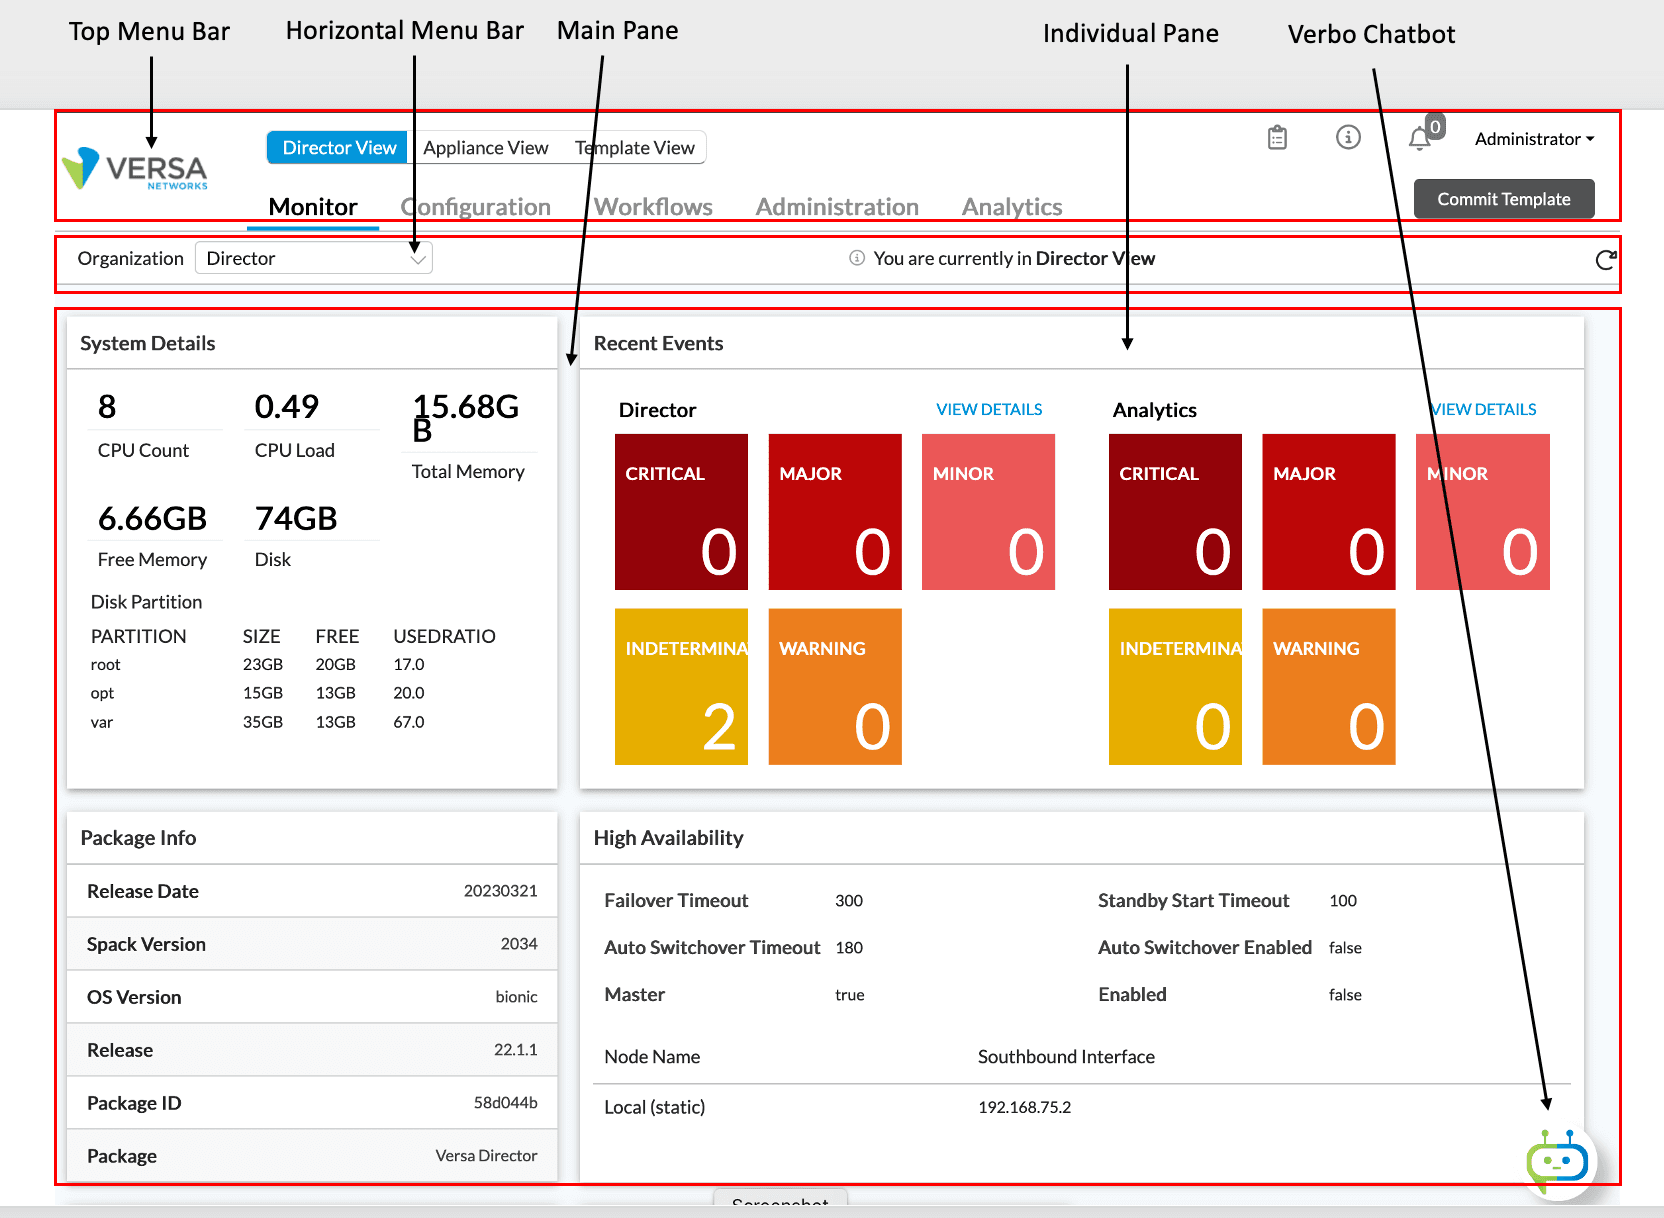Click the Release value 22.1.1
This screenshot has height=1218, width=1664.
tap(515, 1050)
